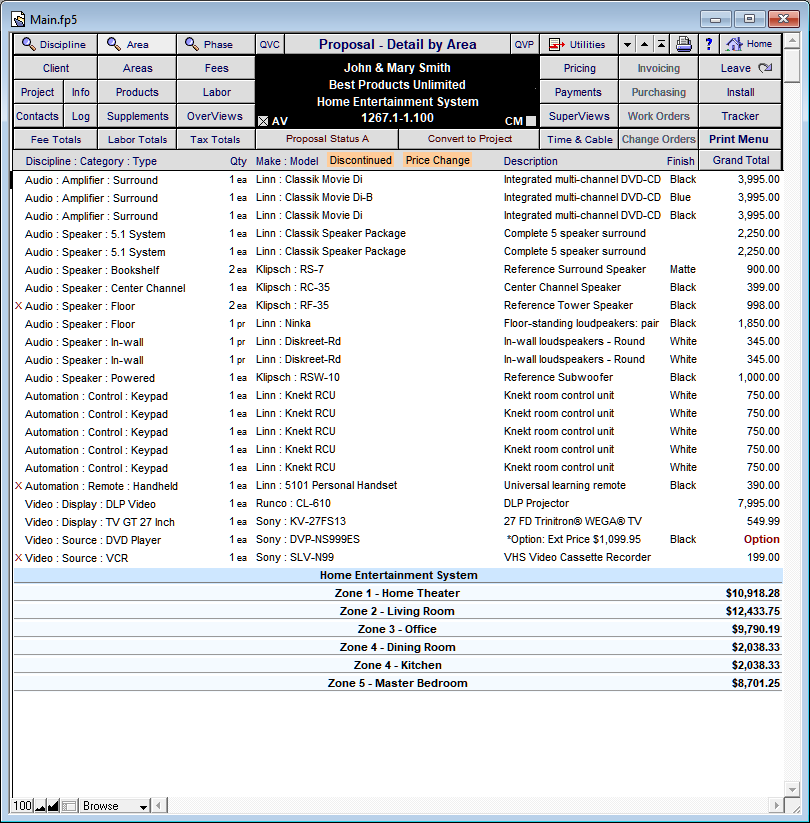Screen dimensions: 810x823
Task: Click the Price Change legend label
Action: 437,160
